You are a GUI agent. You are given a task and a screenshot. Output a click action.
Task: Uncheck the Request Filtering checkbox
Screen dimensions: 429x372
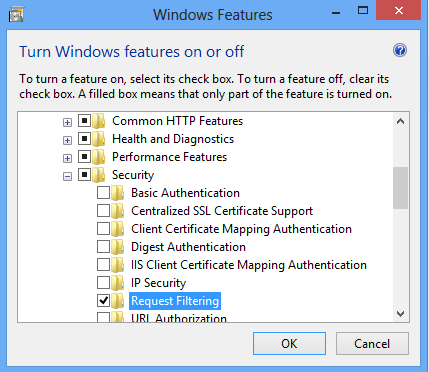[x=103, y=301]
